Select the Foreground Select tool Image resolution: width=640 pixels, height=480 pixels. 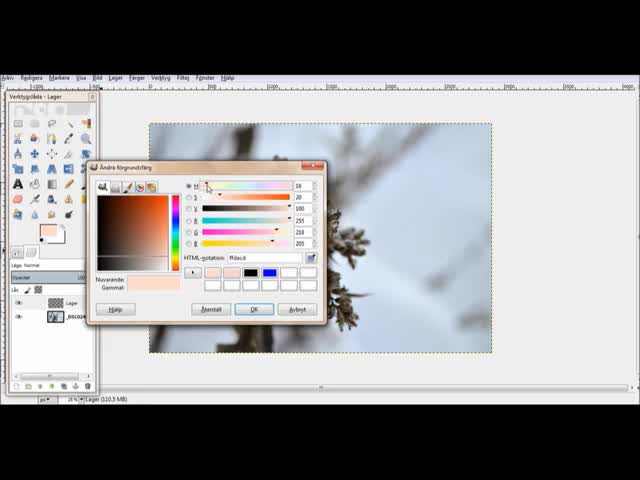35,139
